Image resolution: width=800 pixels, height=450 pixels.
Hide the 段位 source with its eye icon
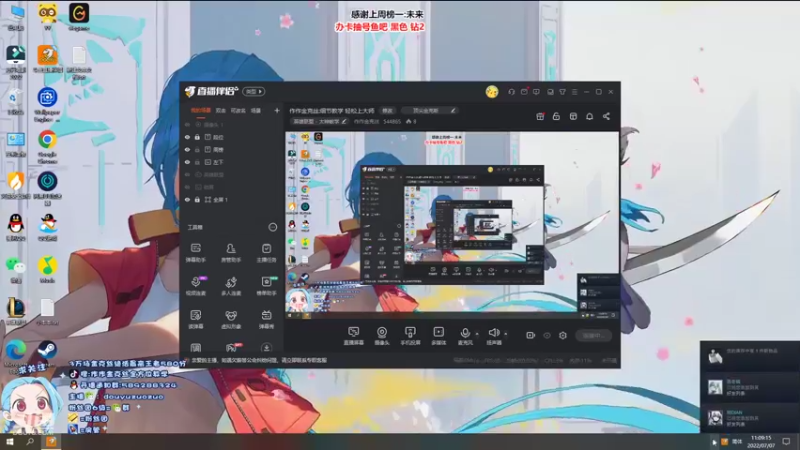tap(187, 137)
